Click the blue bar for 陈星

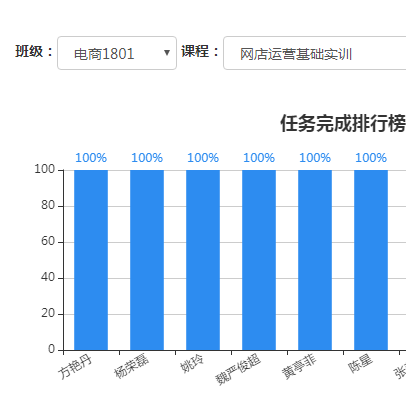point(371,260)
